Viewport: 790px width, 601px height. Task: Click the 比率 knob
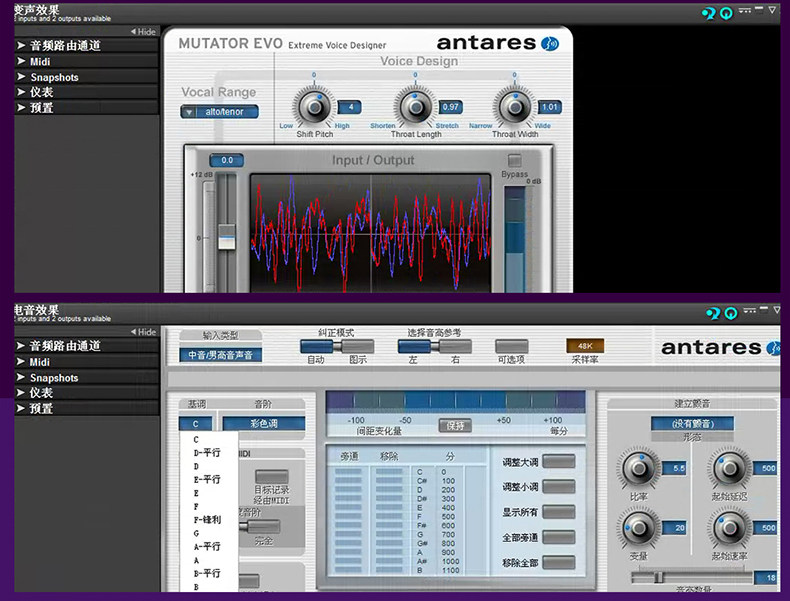[639, 468]
